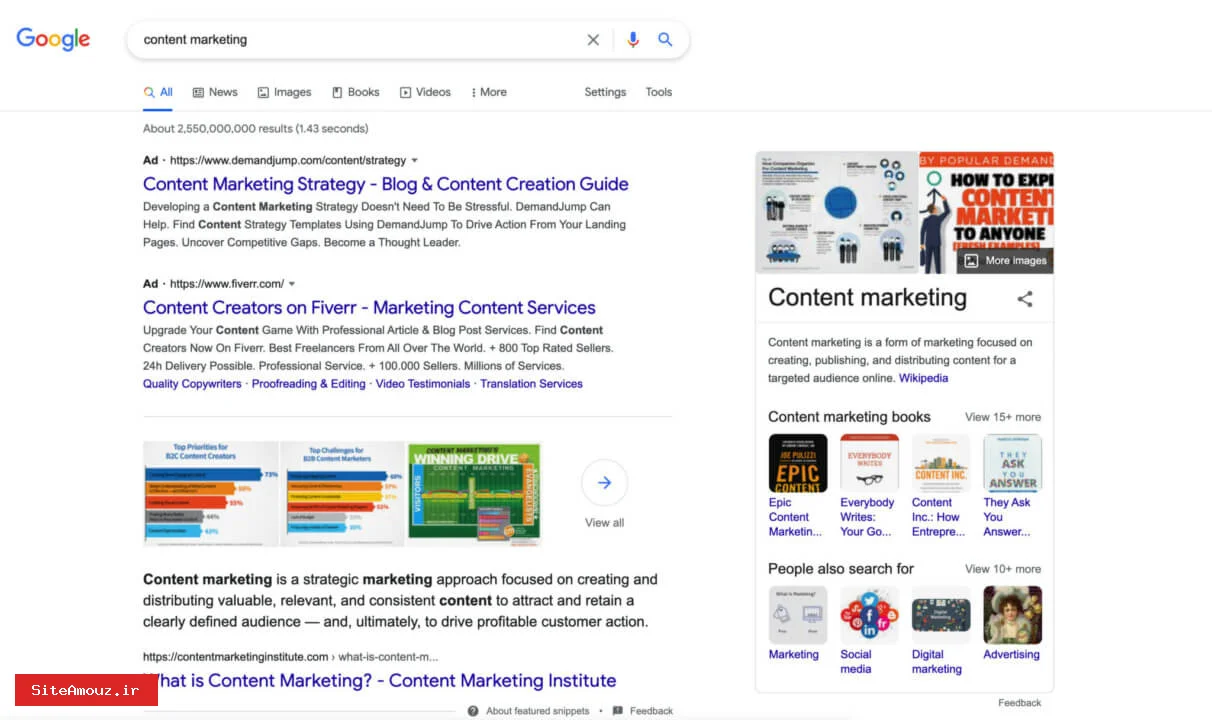The width and height of the screenshot is (1212, 720).
Task: Click the Proofreading & Editing sitelink
Action: point(308,384)
